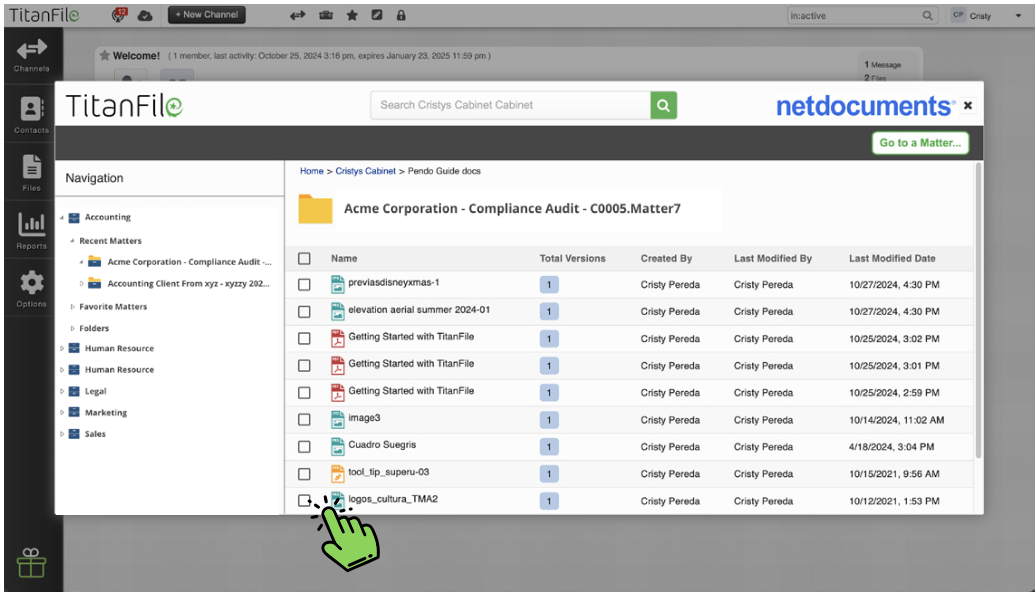Collapse the Recent Matters node

point(73,241)
